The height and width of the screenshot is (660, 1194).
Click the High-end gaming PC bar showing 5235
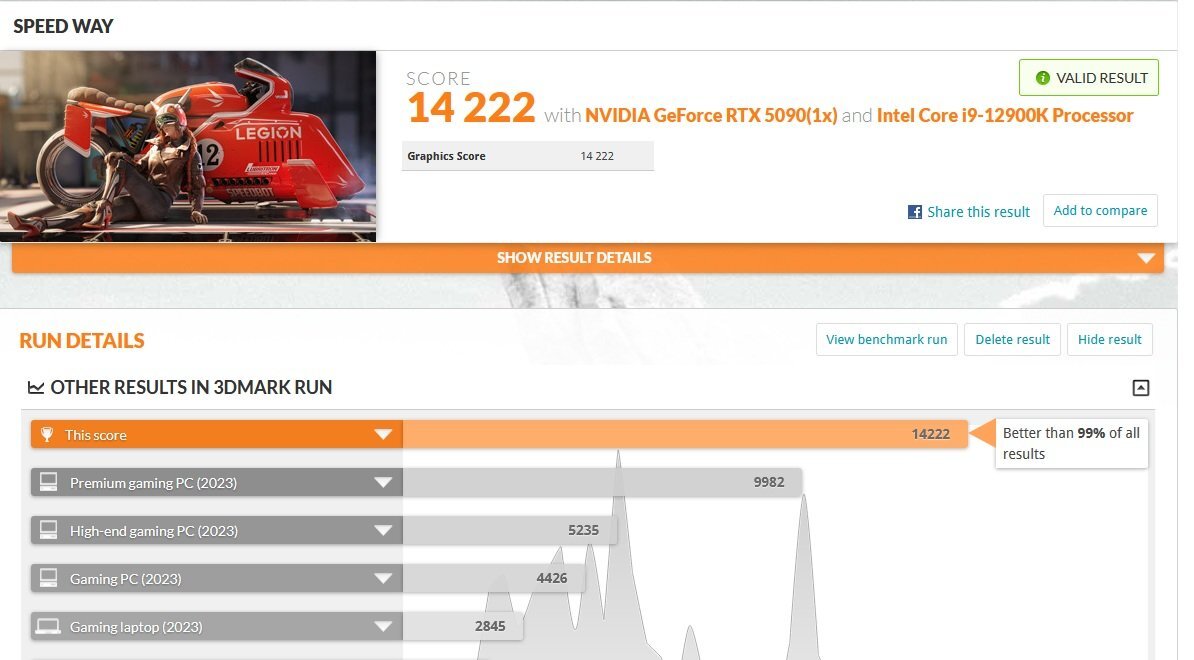[x=509, y=530]
